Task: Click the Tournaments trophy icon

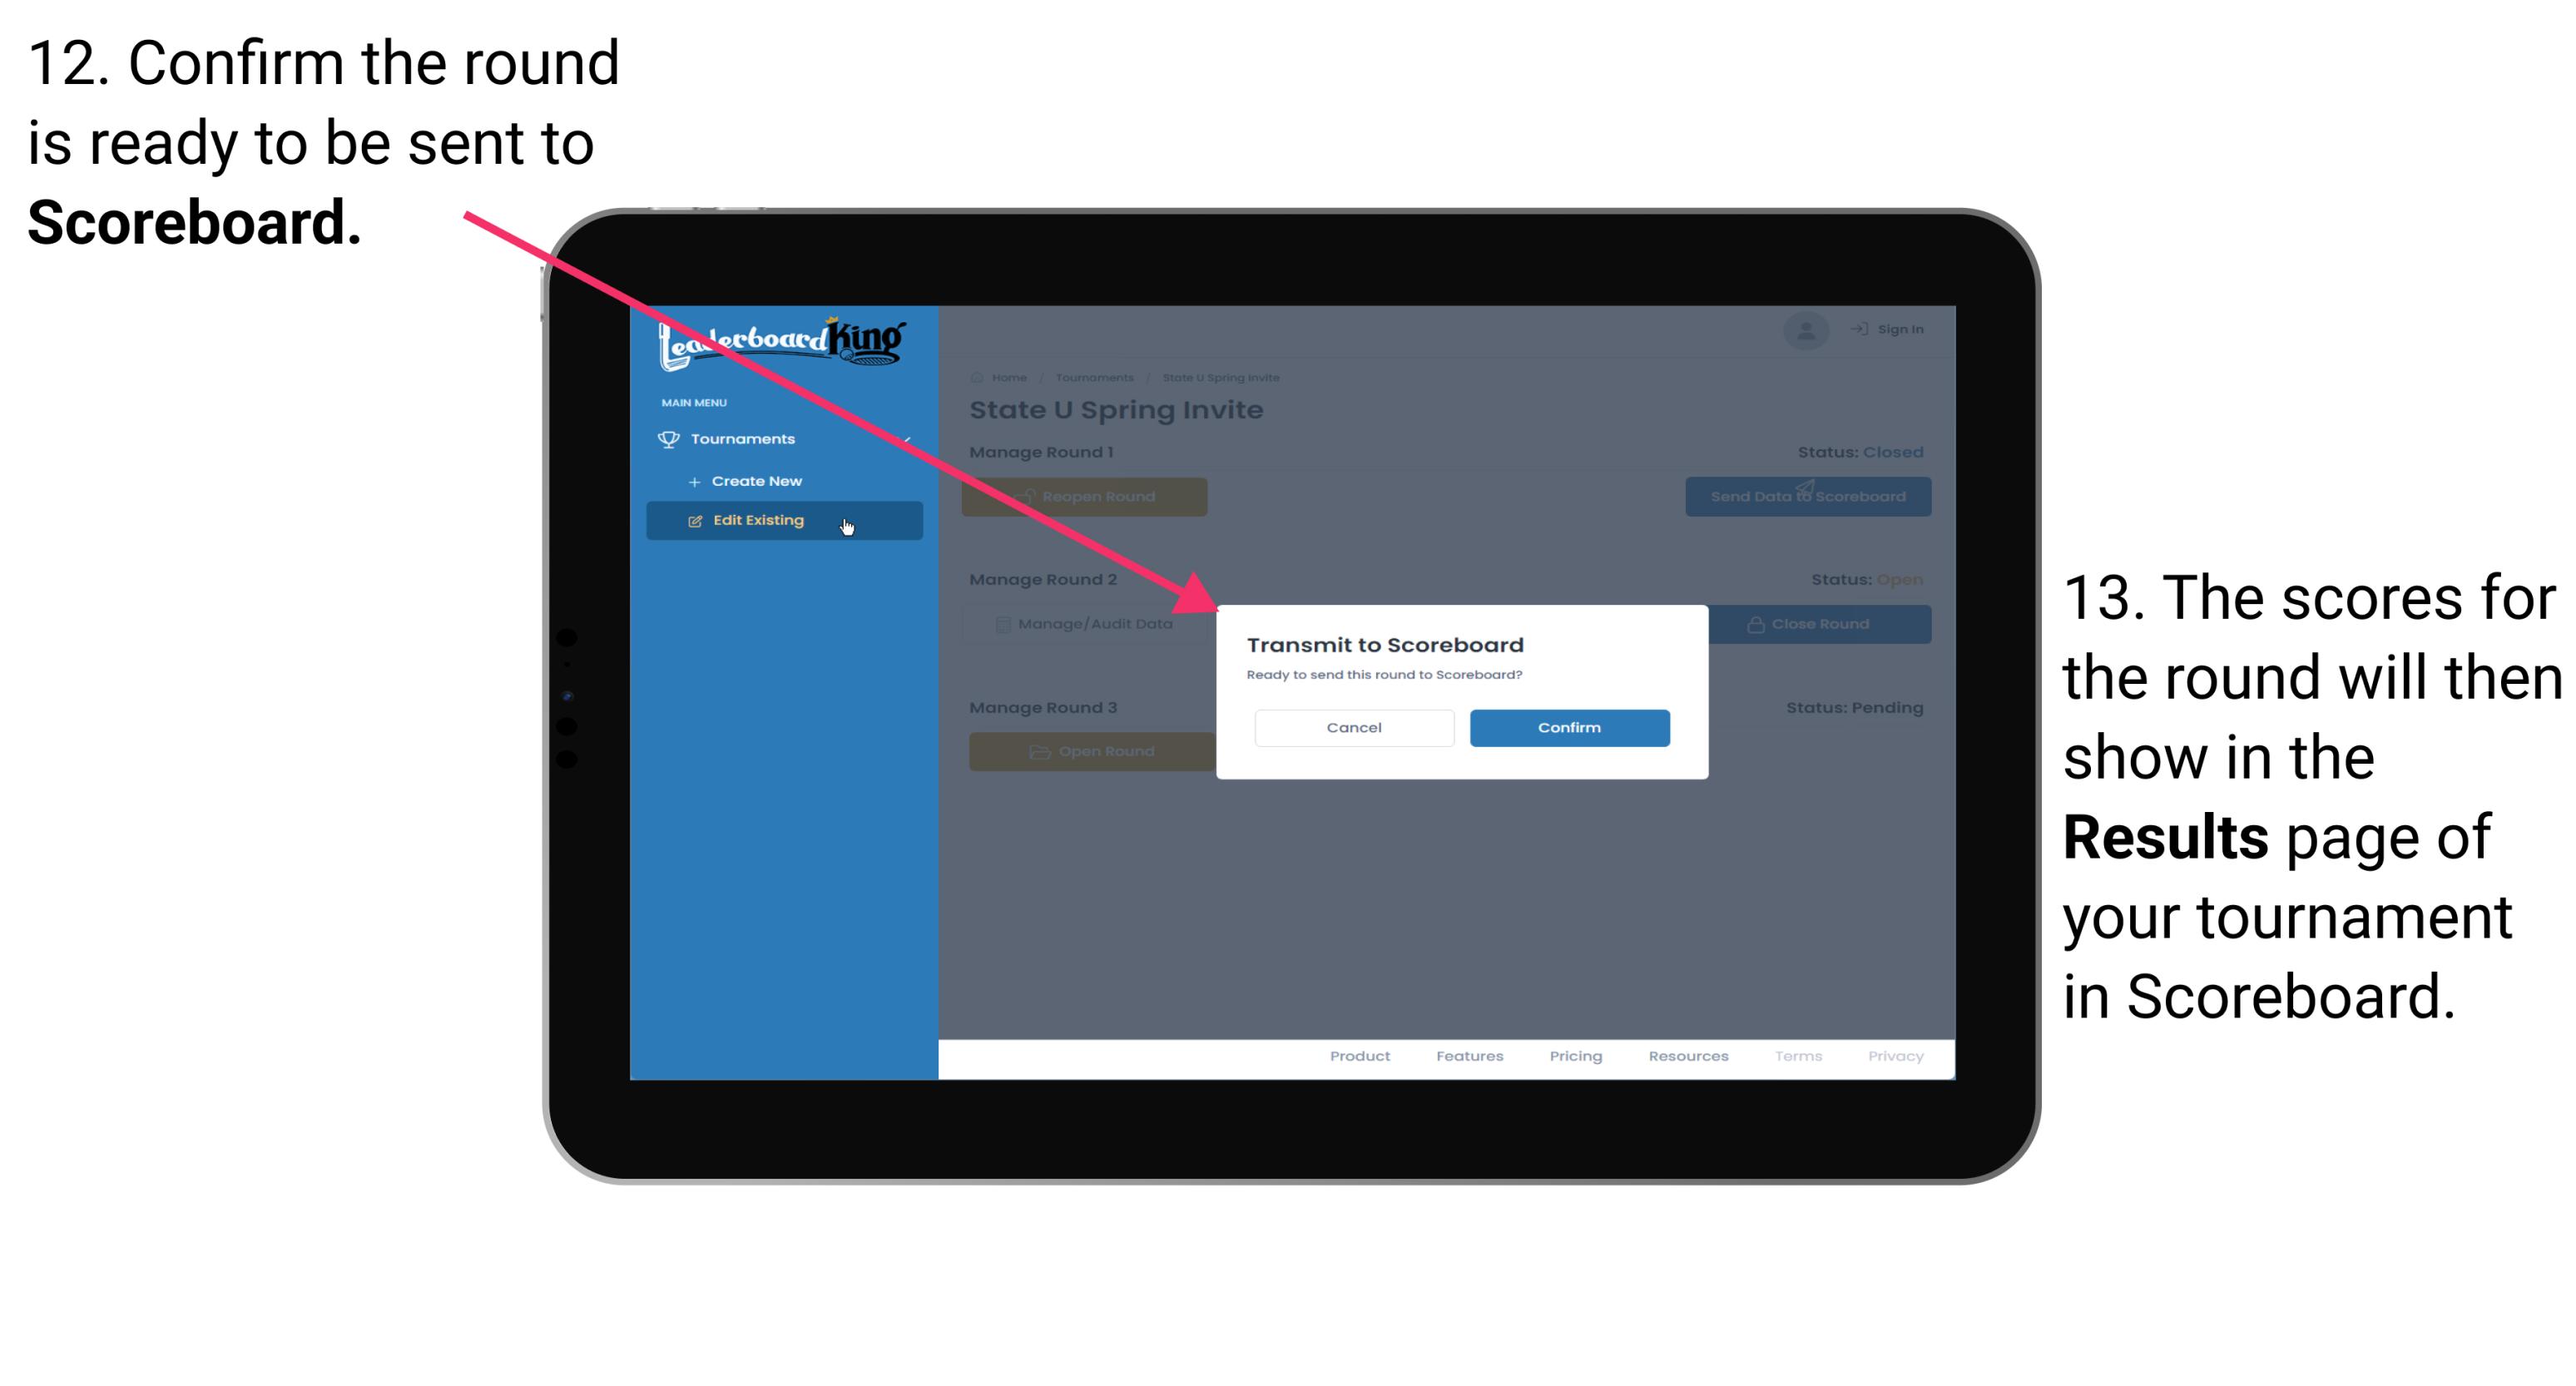Action: click(666, 438)
